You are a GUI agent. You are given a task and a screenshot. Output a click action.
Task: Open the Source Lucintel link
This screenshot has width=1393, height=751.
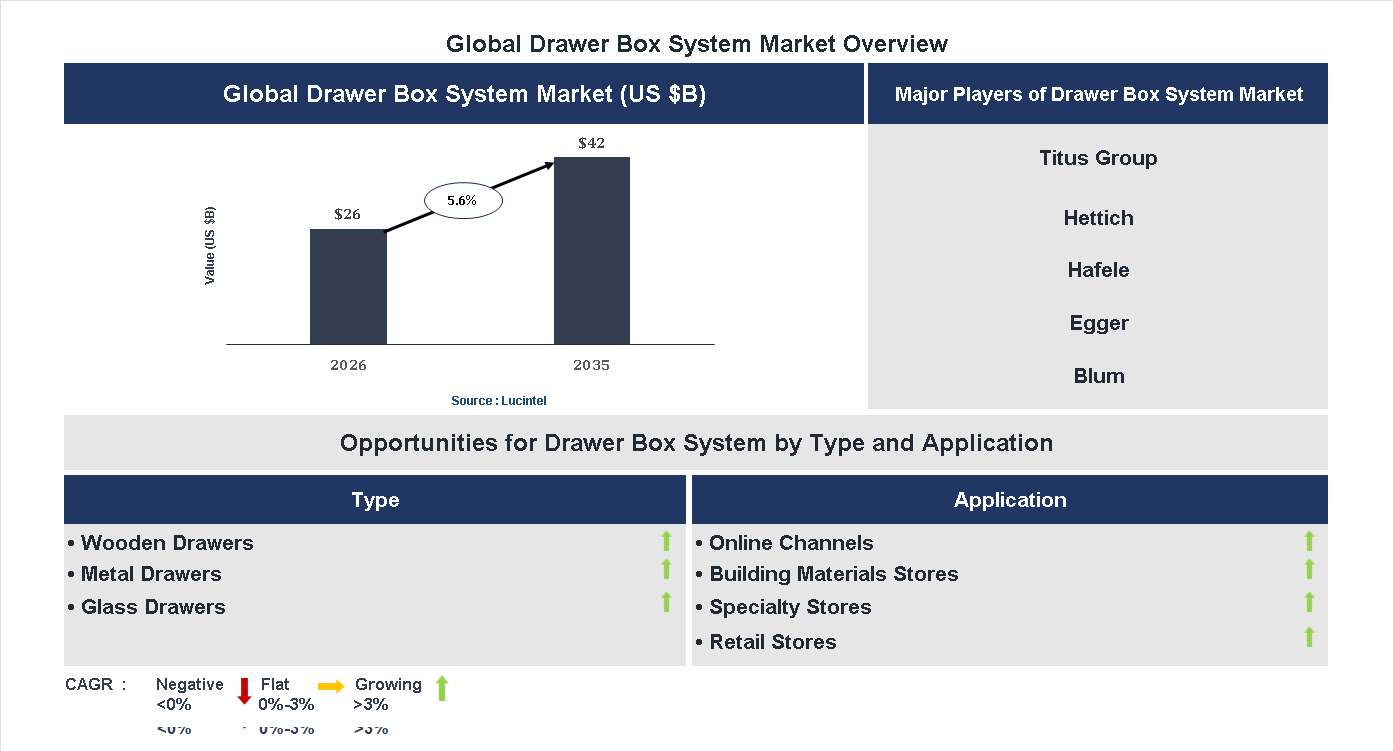point(498,400)
